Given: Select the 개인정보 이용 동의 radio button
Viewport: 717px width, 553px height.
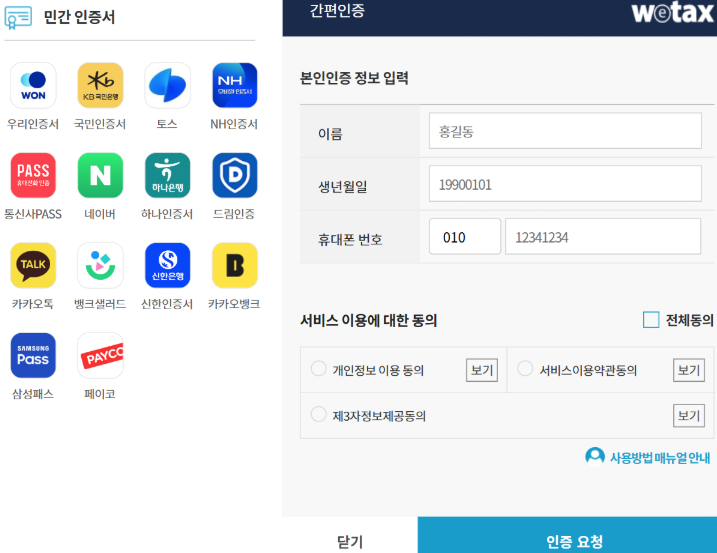Looking at the screenshot, I should pos(318,368).
